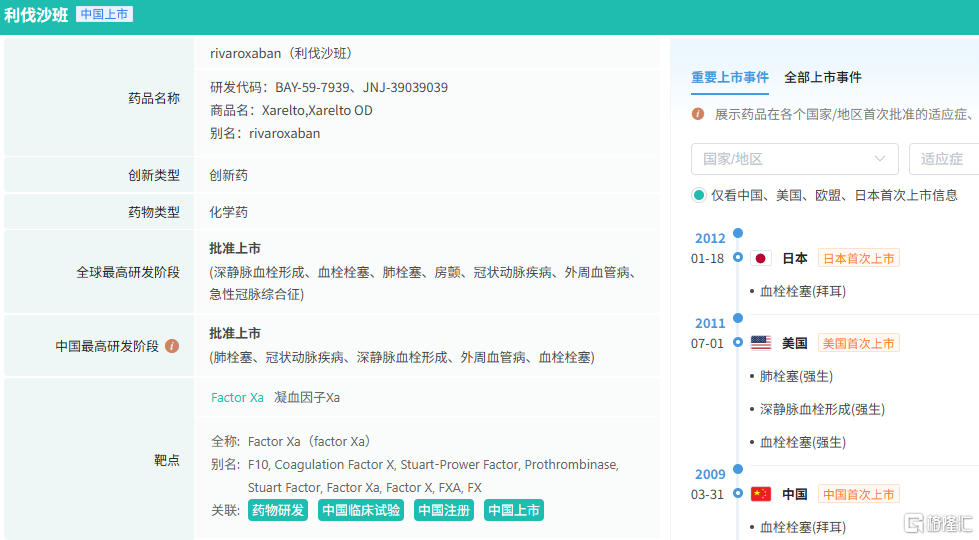The image size is (979, 540).
Task: Open the 国家/地区 dropdown
Action: coord(794,159)
